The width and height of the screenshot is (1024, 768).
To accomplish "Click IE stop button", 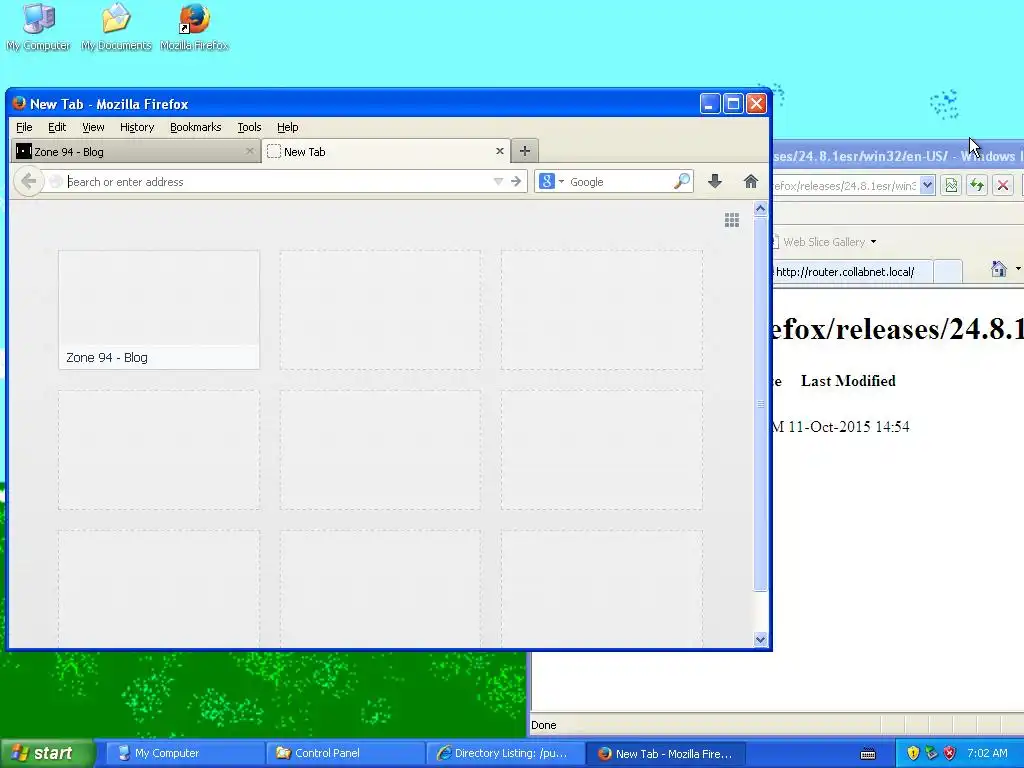I will point(1003,185).
